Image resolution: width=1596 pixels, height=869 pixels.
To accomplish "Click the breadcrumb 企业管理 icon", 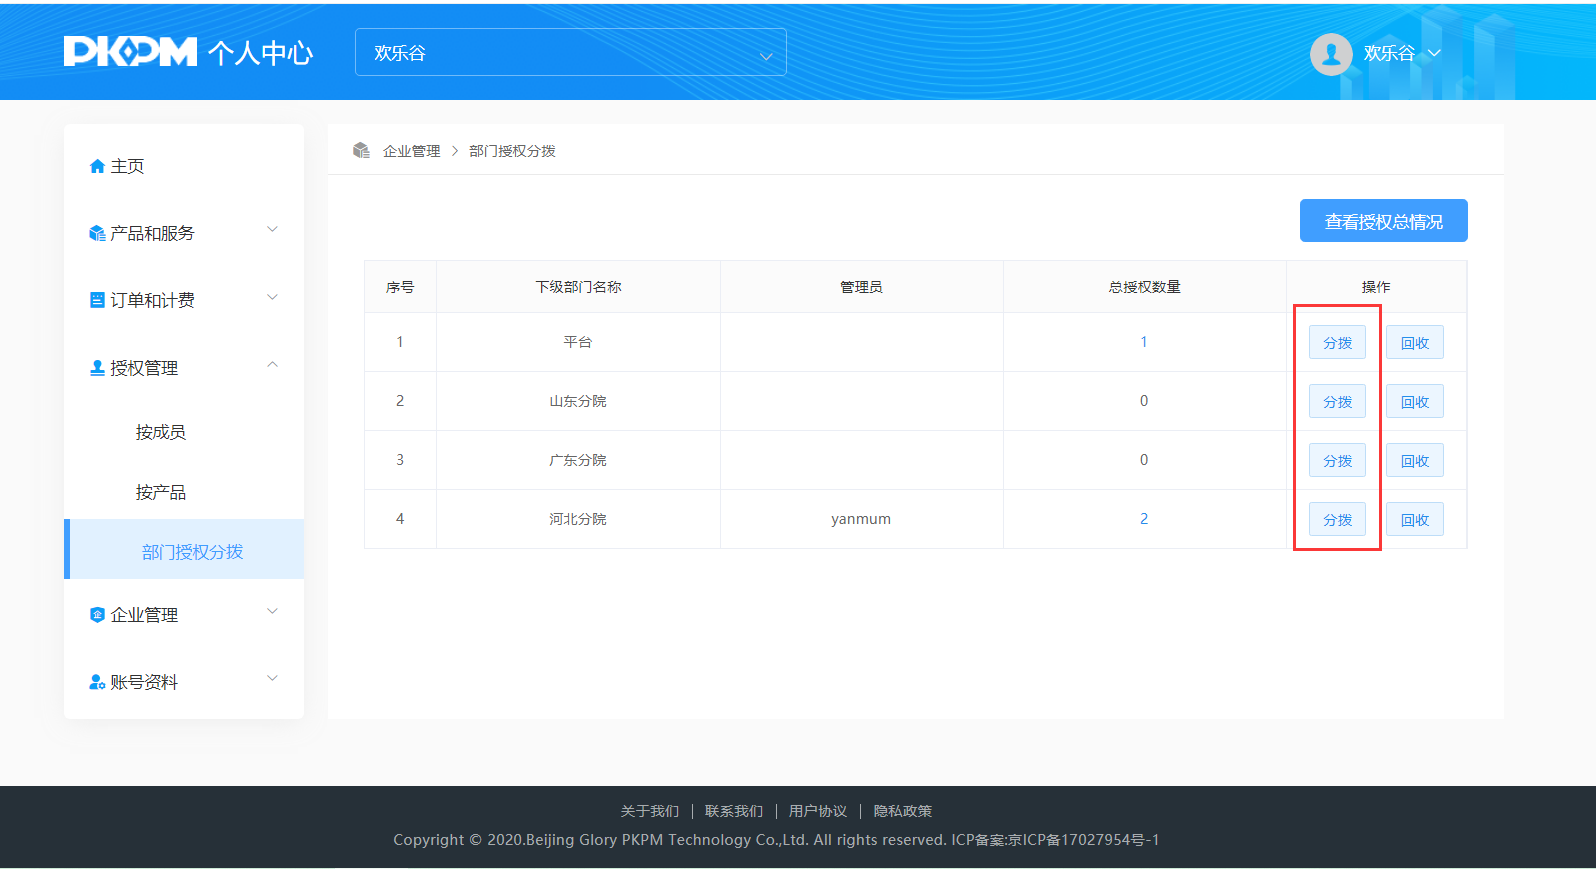I will (x=361, y=151).
